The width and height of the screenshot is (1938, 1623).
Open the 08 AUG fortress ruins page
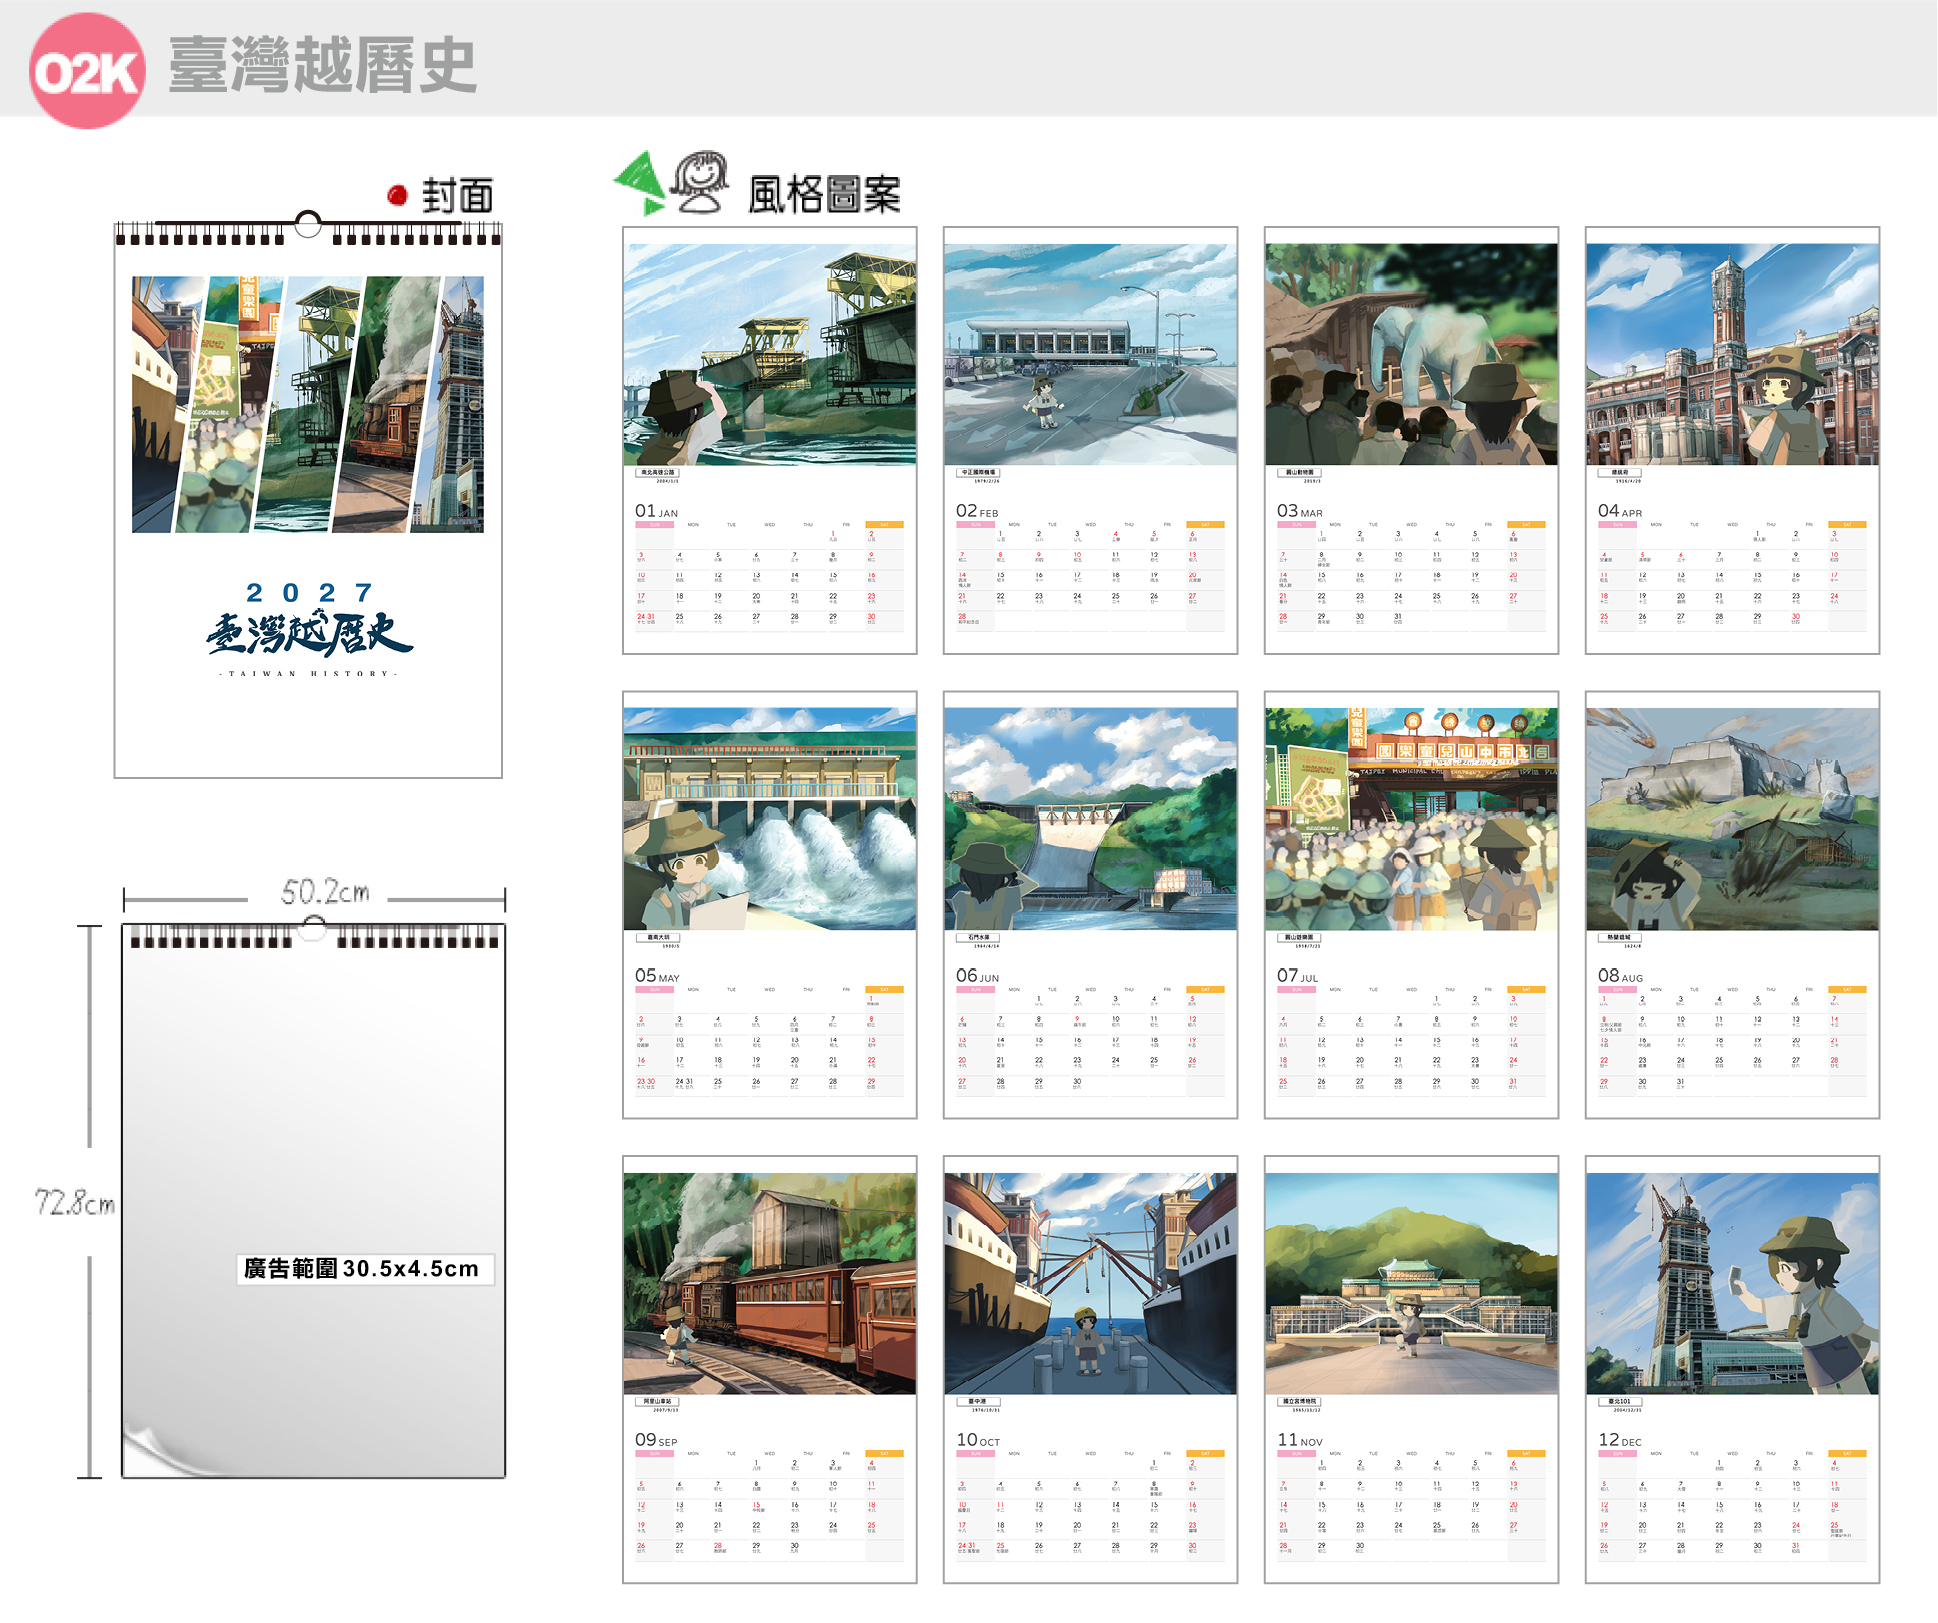1733,905
